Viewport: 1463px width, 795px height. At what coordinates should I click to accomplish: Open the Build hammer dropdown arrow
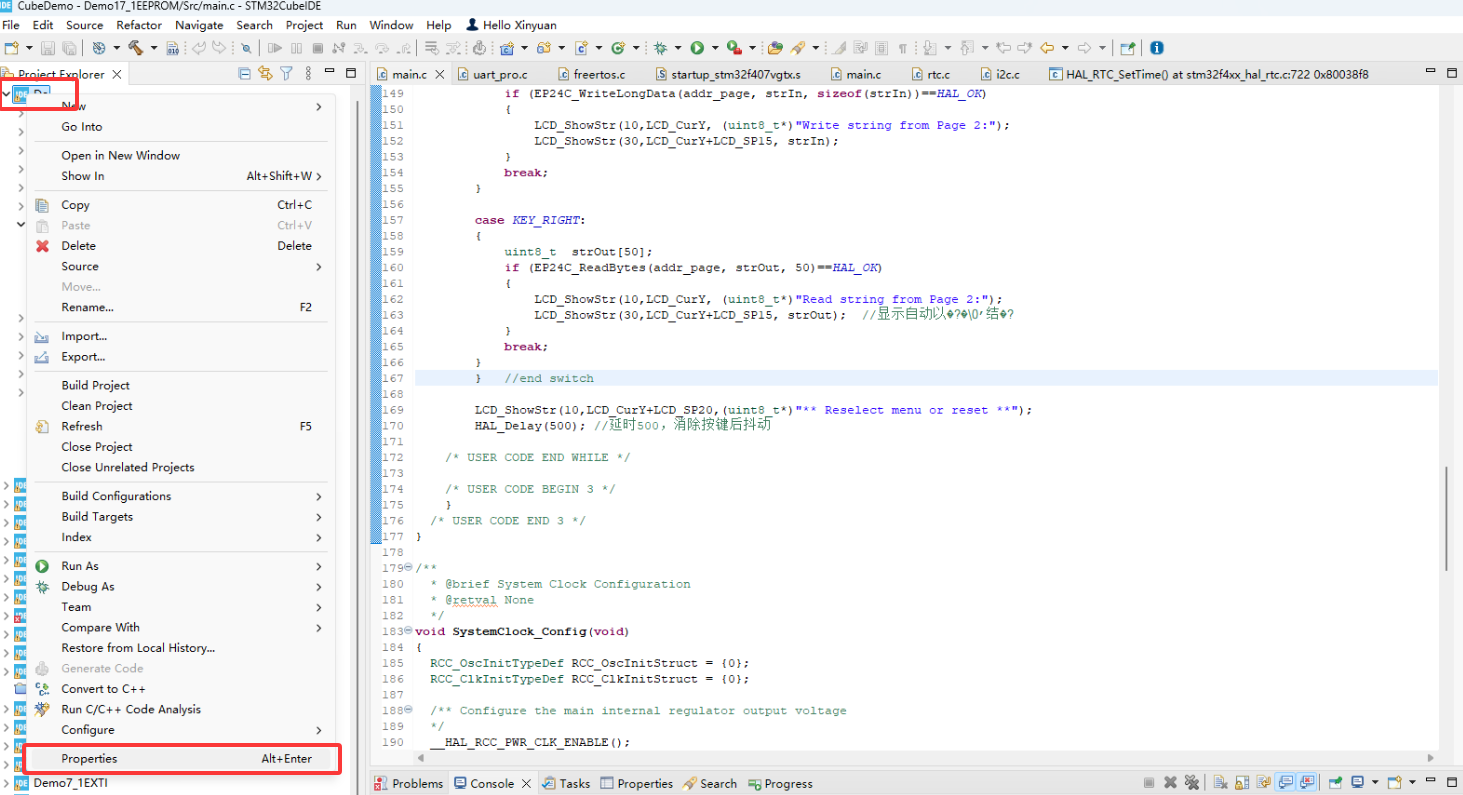pyautogui.click(x=153, y=48)
